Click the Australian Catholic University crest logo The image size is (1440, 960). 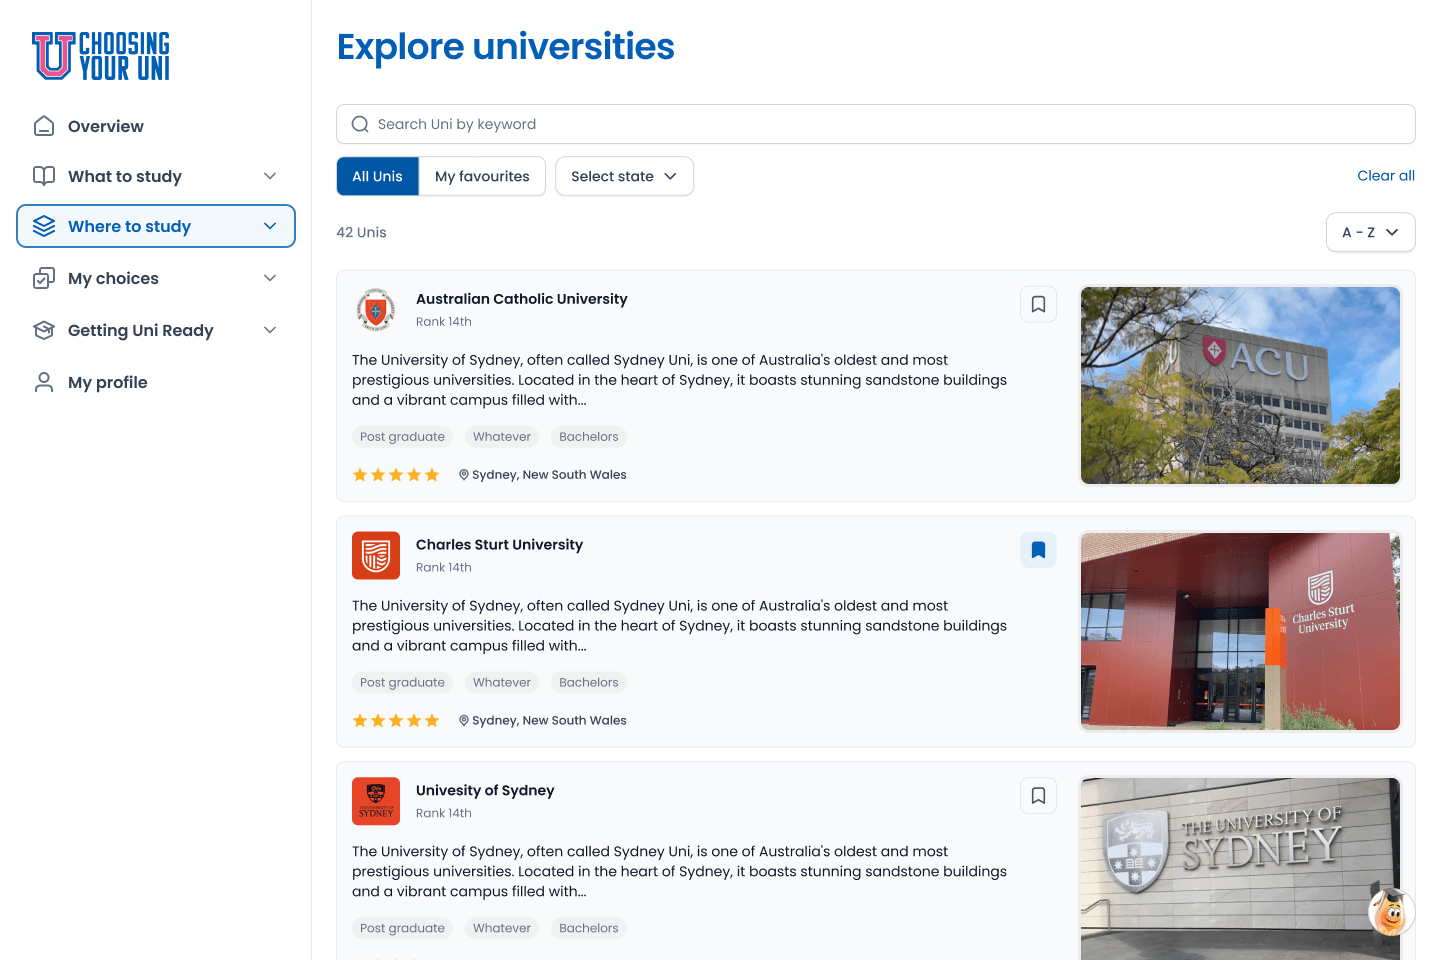[376, 310]
